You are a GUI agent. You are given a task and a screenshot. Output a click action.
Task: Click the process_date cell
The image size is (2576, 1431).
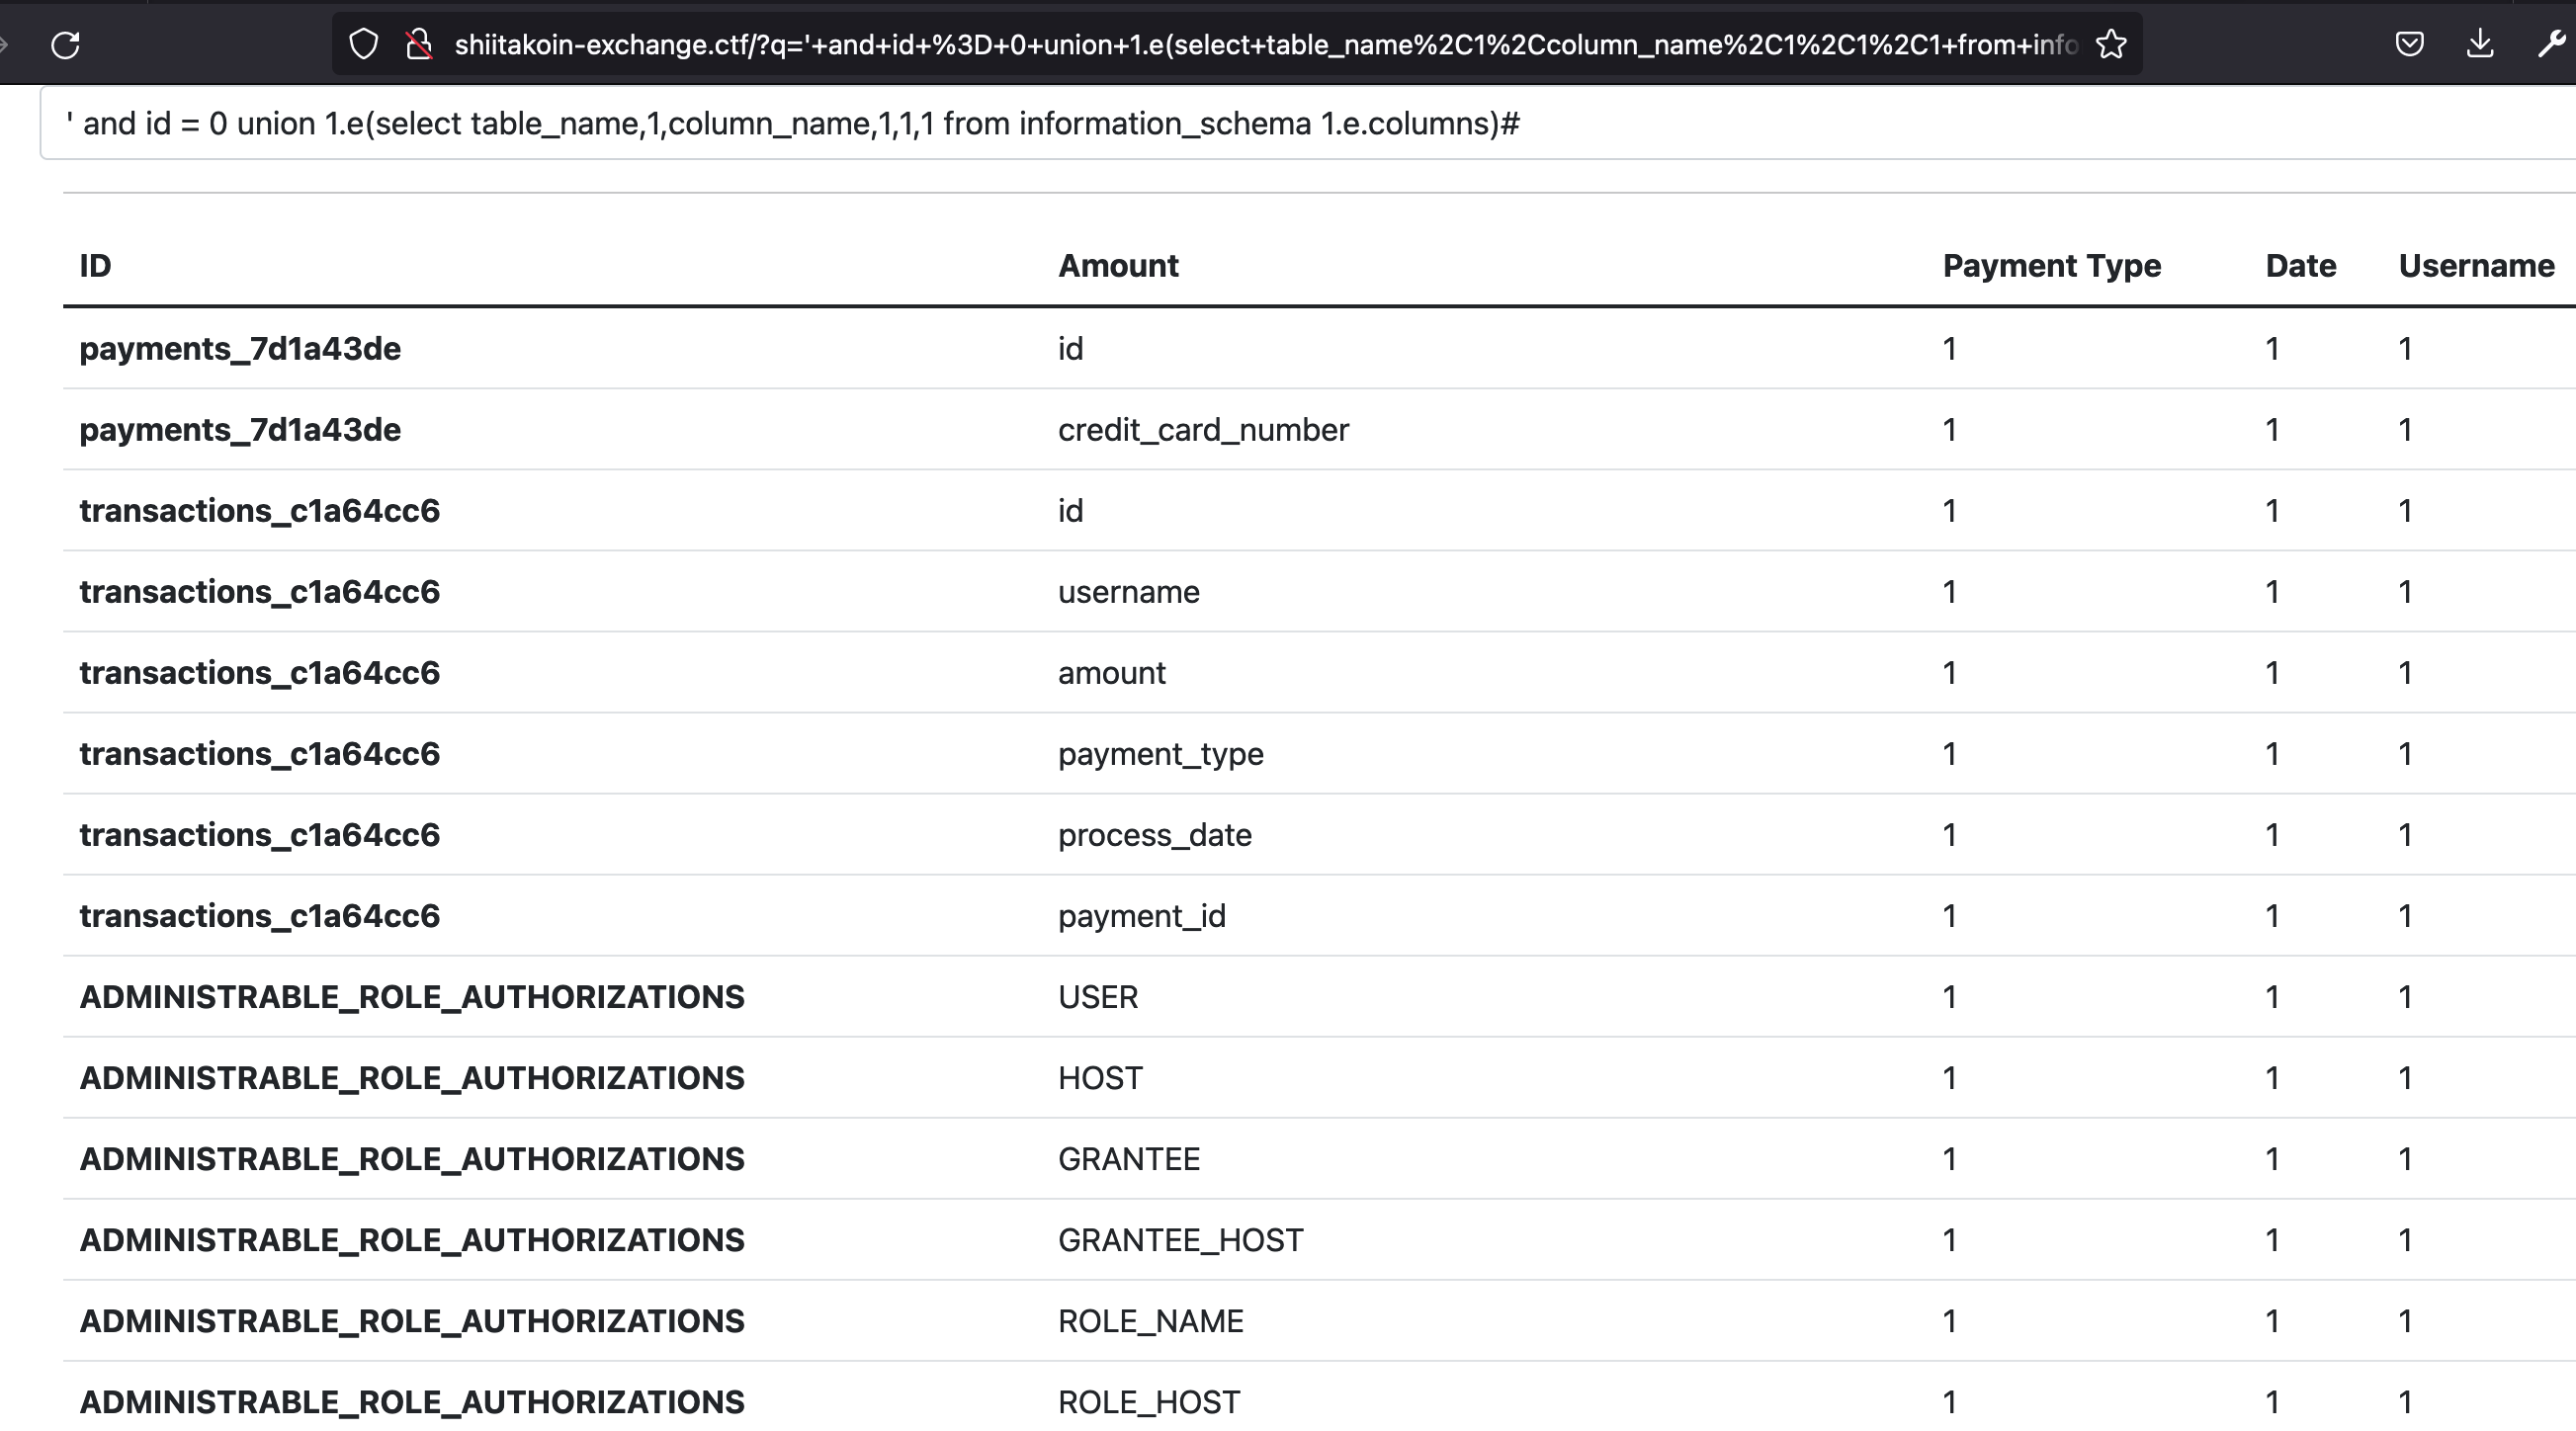click(1154, 835)
